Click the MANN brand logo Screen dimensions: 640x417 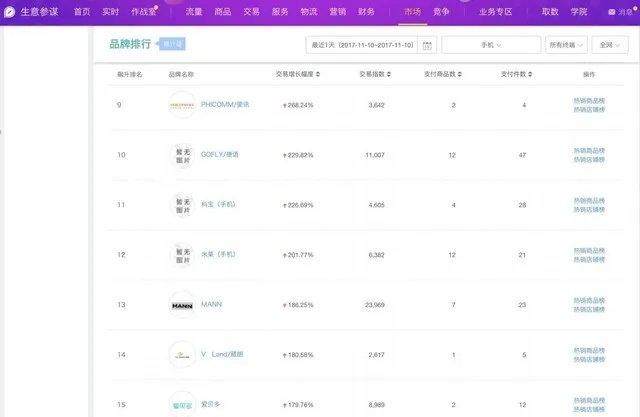tap(182, 305)
